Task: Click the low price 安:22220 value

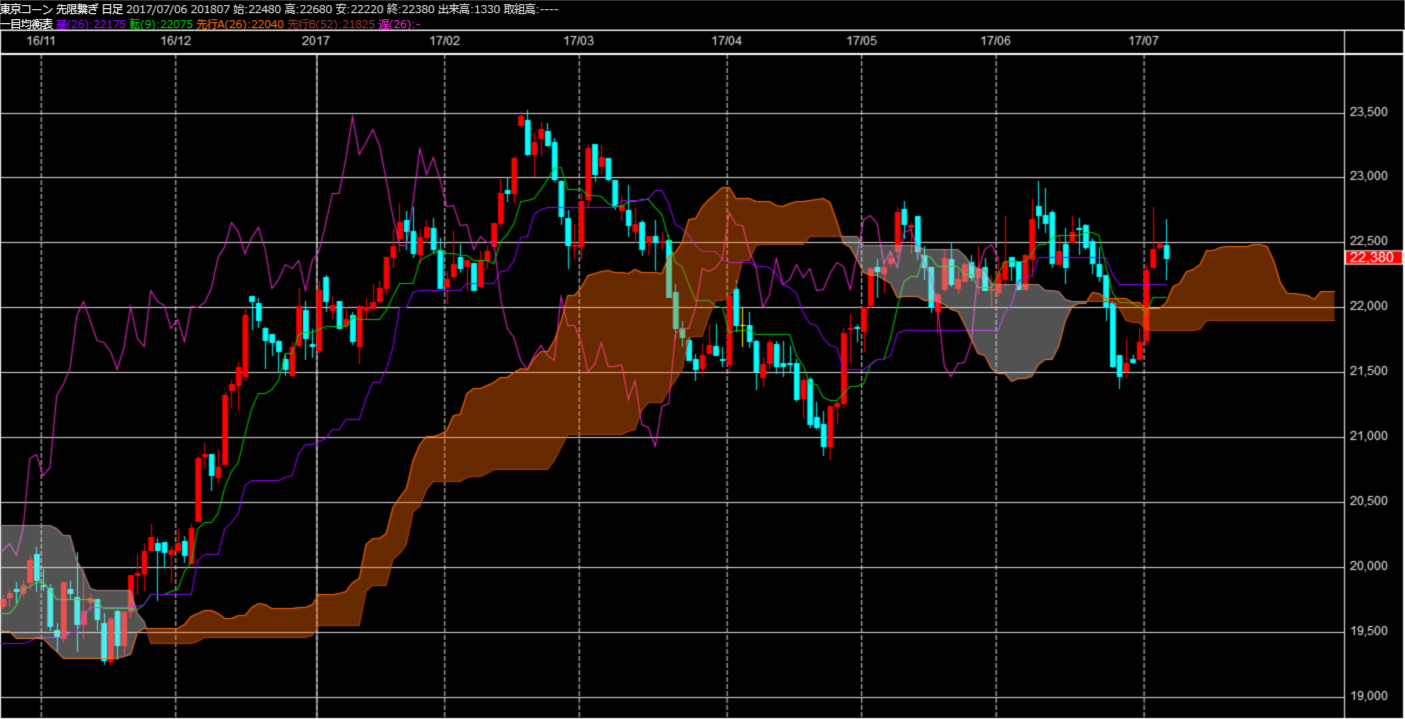Action: pyautogui.click(x=359, y=9)
